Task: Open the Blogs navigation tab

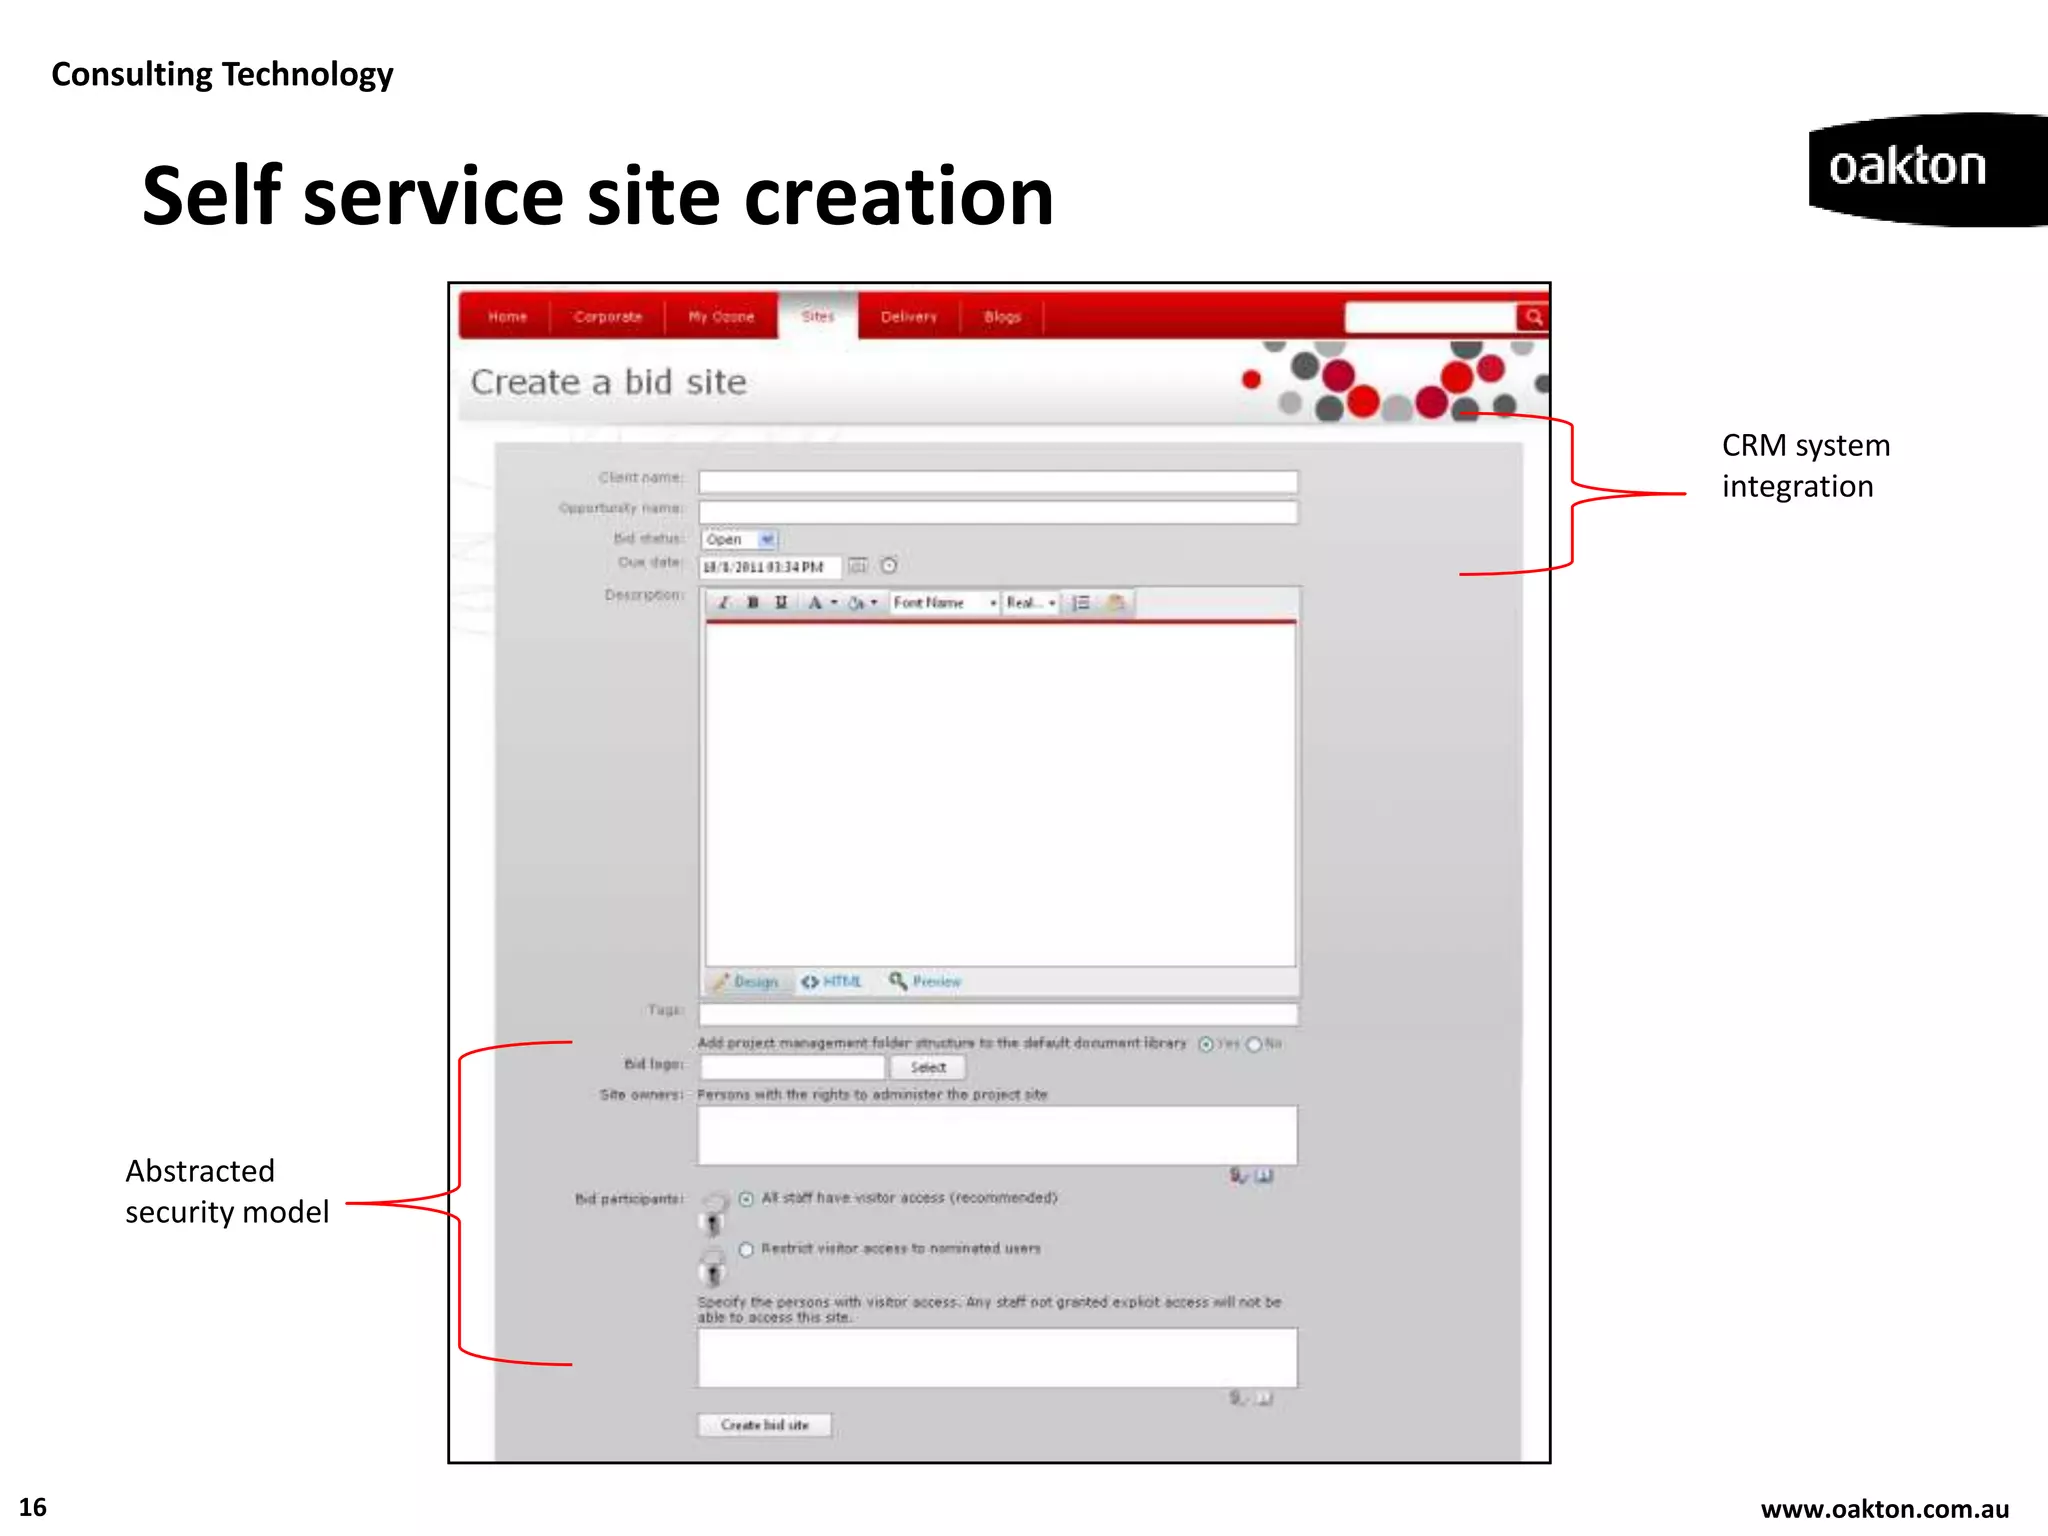Action: point(1002,317)
